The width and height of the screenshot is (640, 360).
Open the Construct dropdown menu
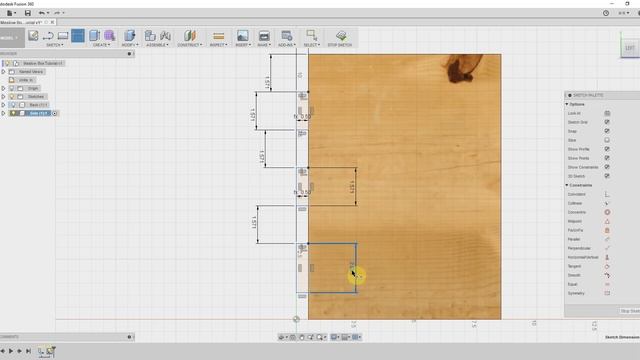[x=190, y=45]
